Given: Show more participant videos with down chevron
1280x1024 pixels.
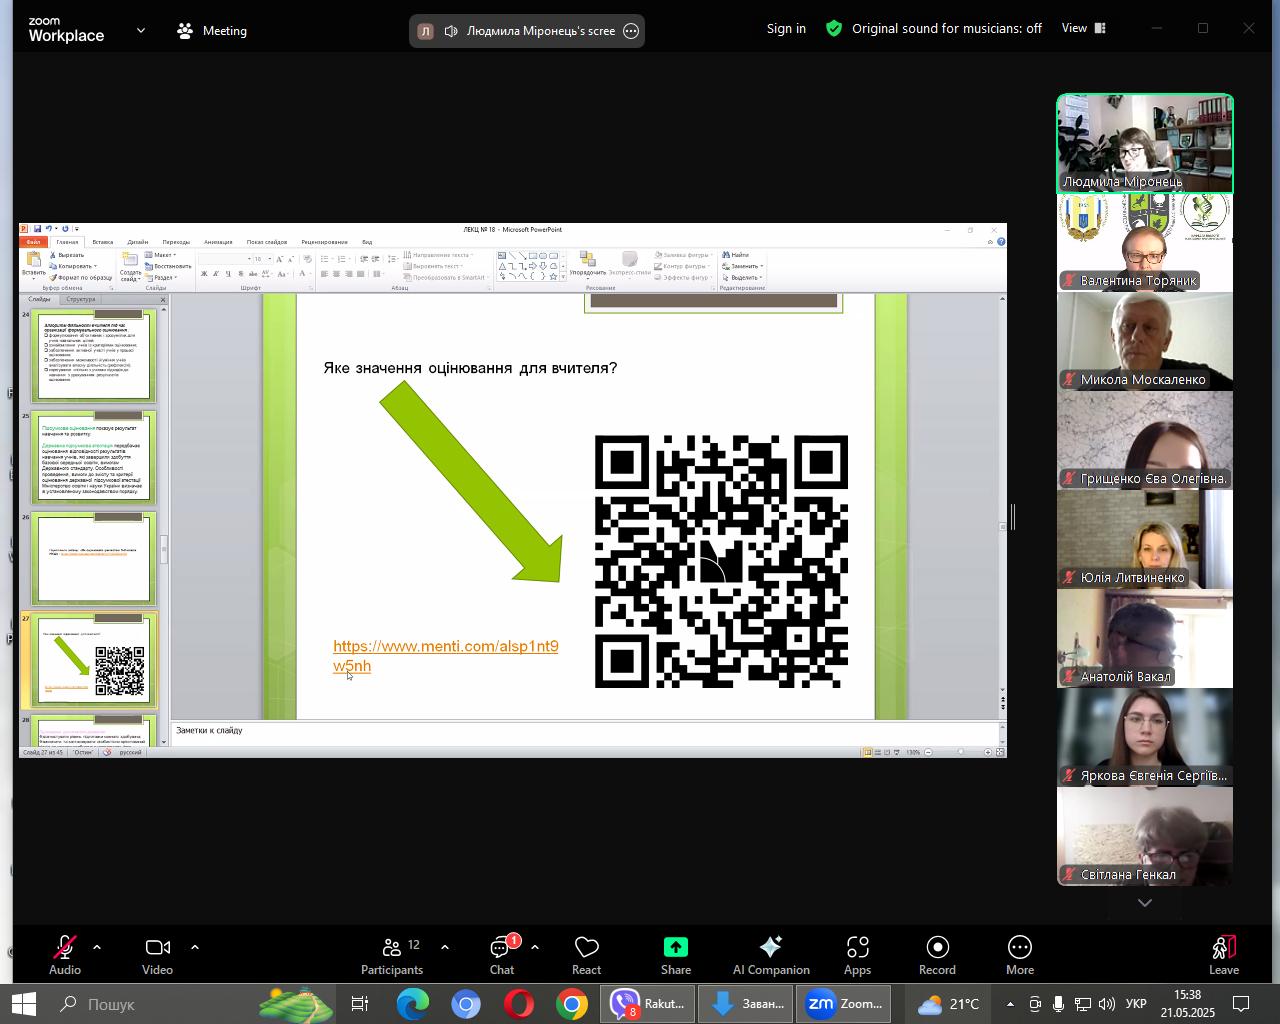Looking at the screenshot, I should tap(1145, 902).
